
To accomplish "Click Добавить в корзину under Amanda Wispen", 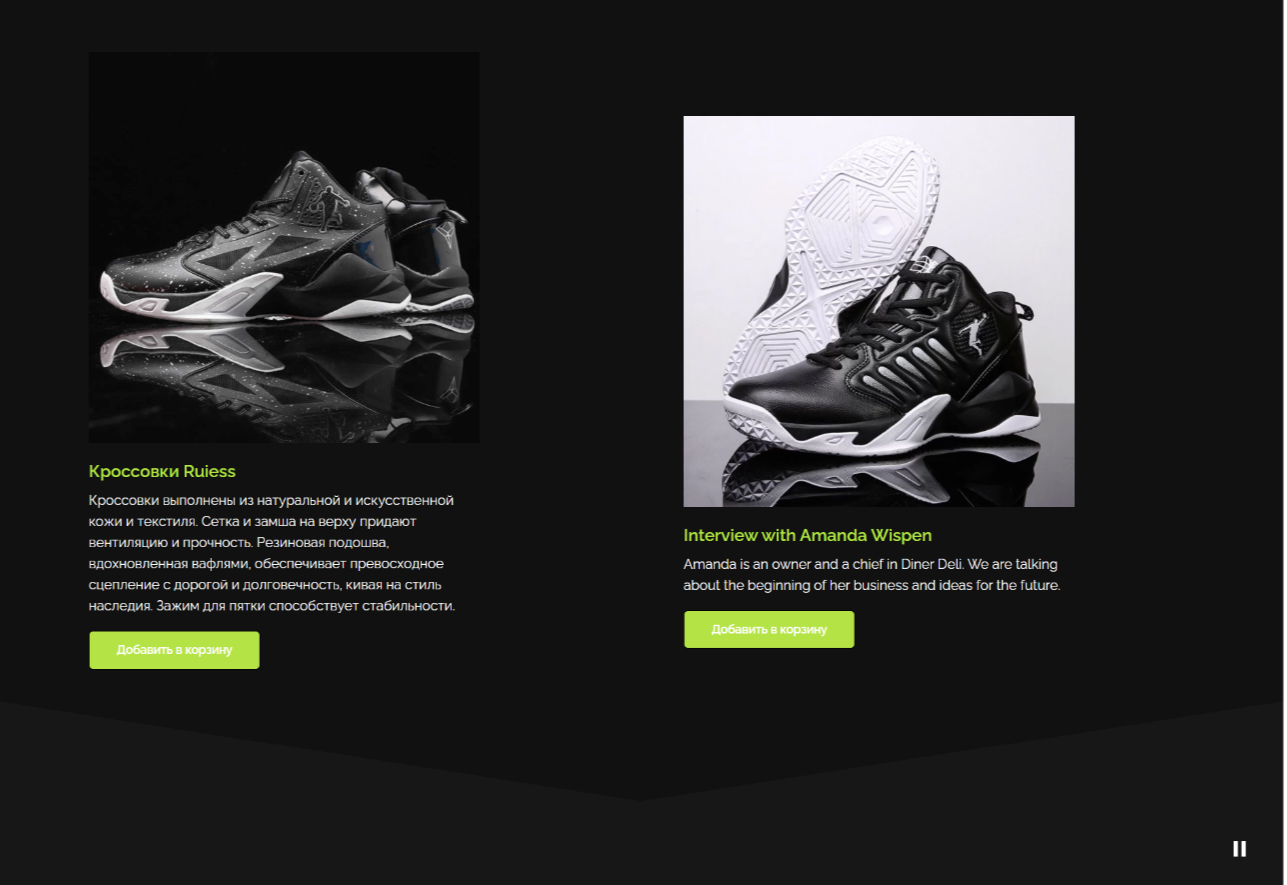I will tap(769, 630).
